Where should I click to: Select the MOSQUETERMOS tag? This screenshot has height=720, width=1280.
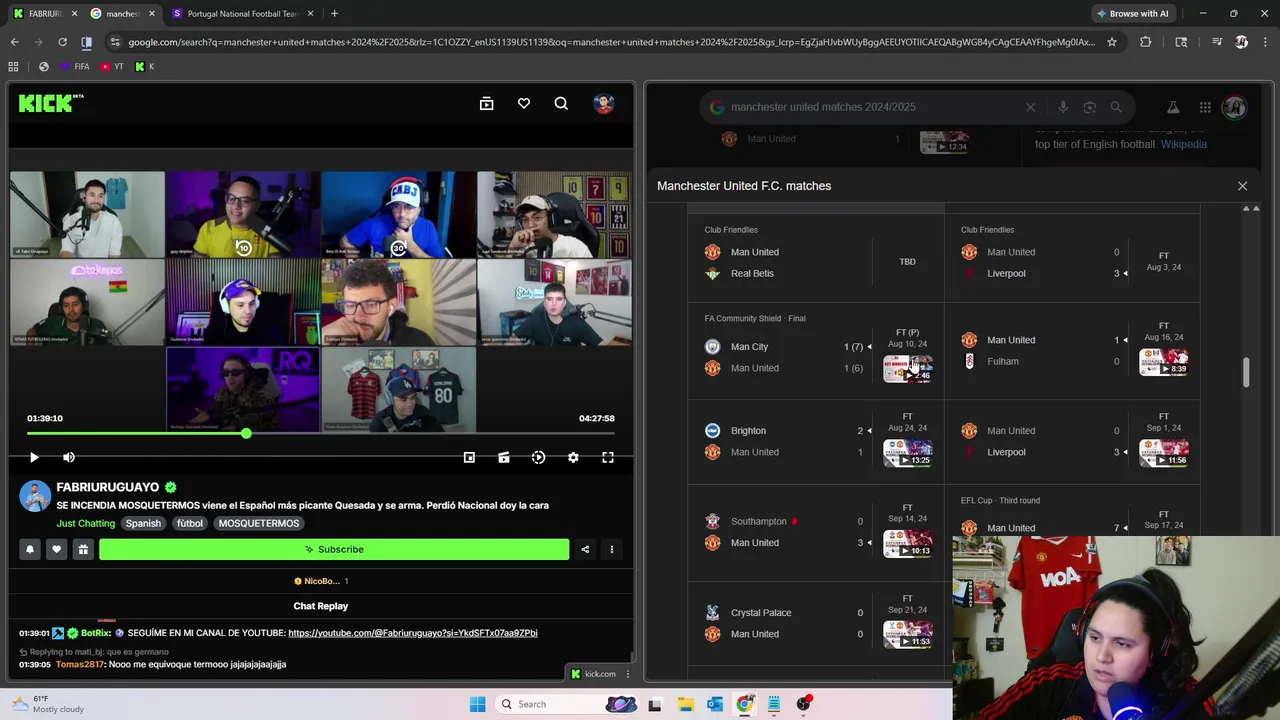click(259, 523)
